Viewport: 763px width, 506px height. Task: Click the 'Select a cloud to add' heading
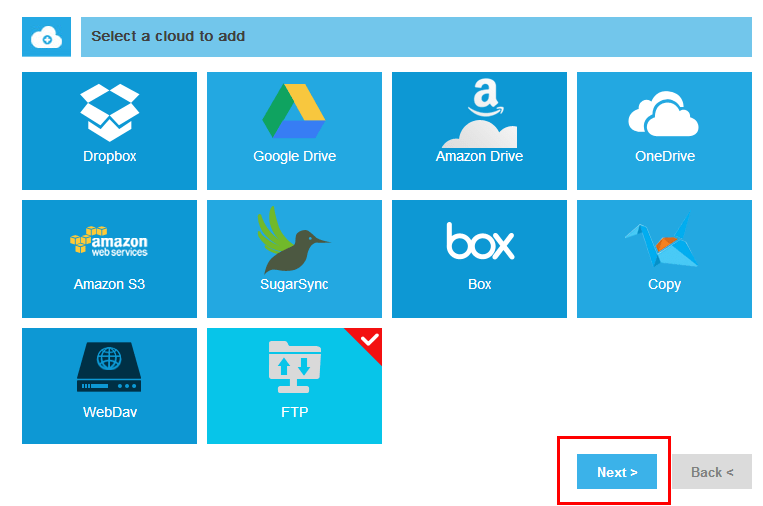[x=168, y=36]
